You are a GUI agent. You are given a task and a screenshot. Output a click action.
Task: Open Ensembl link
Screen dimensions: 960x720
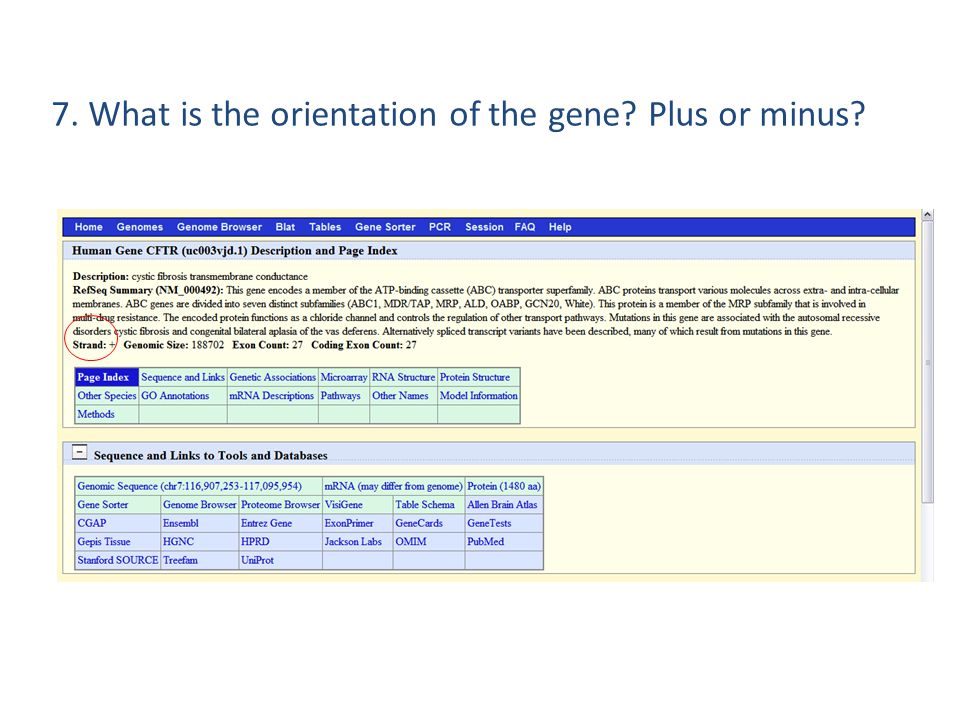[181, 523]
